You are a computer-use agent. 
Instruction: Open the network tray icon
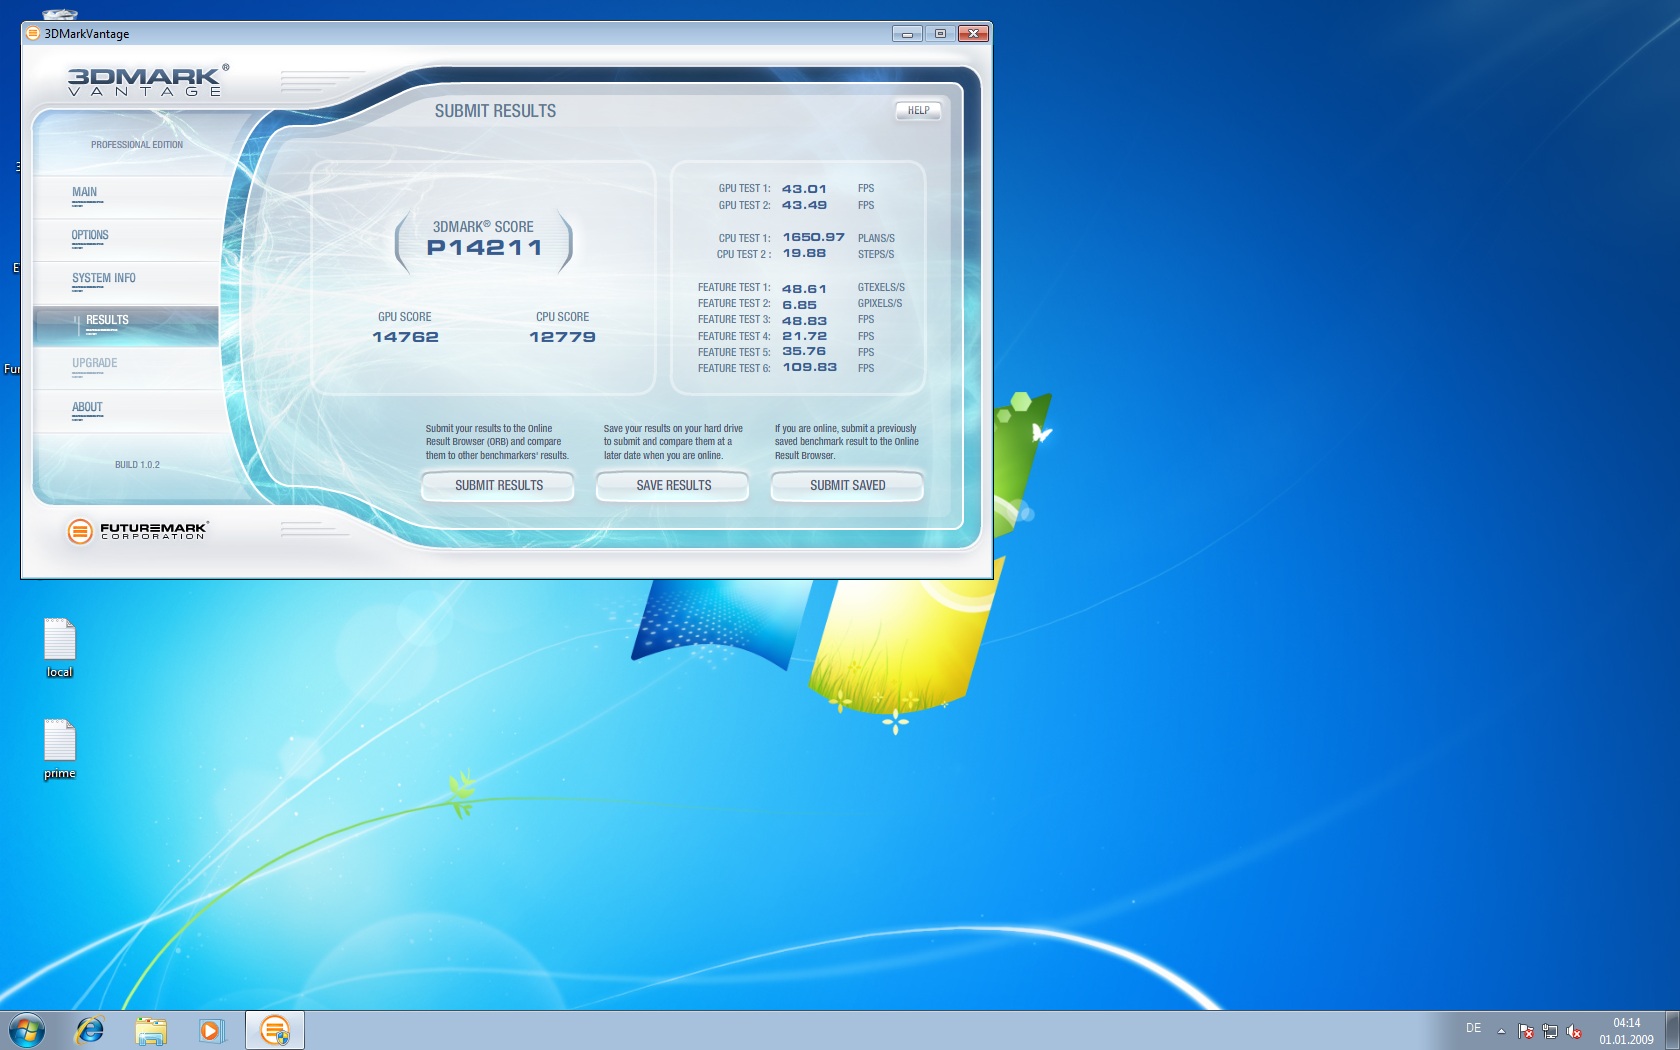tap(1550, 1031)
